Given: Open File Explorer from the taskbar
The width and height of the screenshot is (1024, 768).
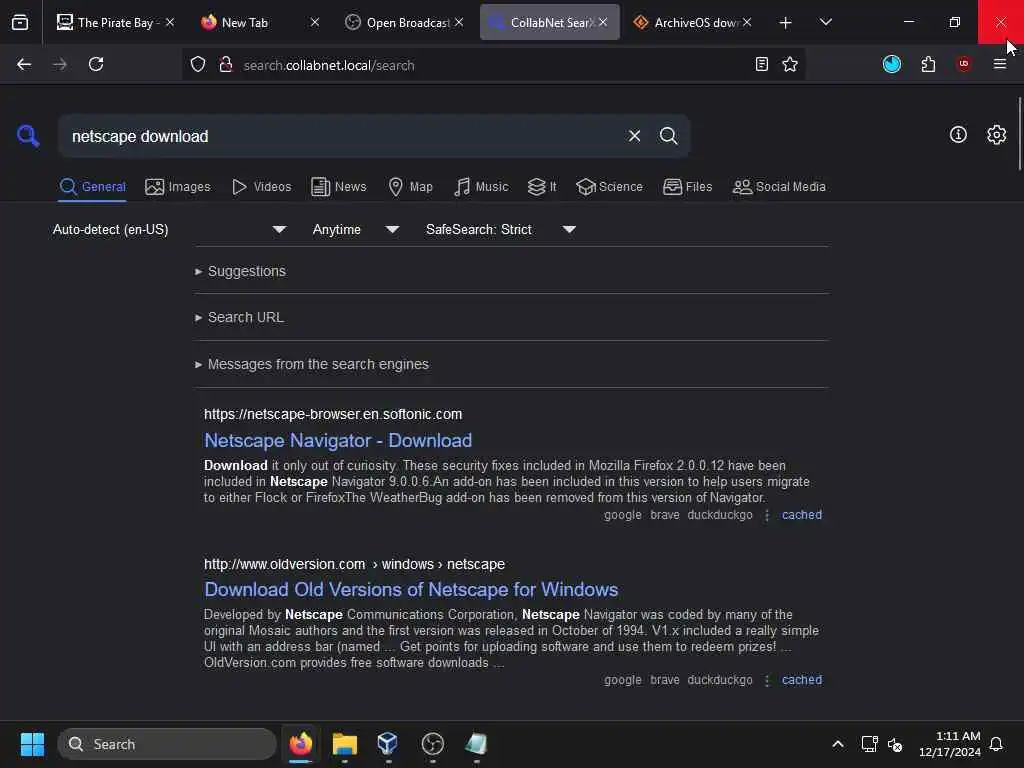Looking at the screenshot, I should pyautogui.click(x=345, y=744).
